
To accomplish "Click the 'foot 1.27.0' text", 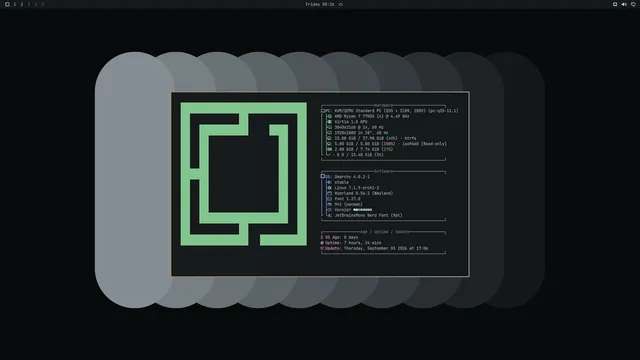I will pyautogui.click(x=347, y=199).
